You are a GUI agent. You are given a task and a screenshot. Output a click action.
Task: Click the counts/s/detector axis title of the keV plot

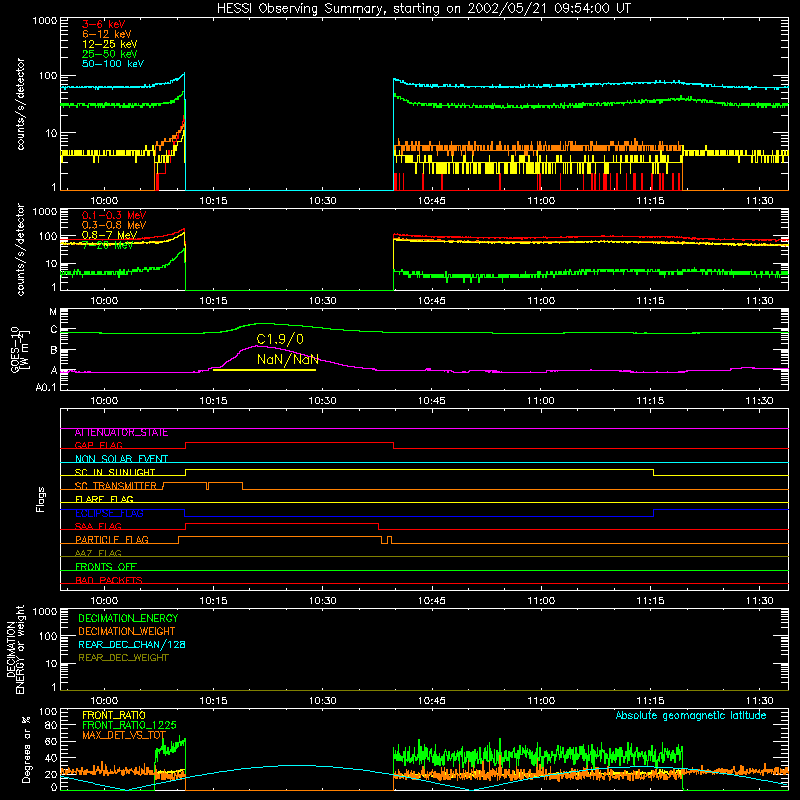[x=20, y=104]
